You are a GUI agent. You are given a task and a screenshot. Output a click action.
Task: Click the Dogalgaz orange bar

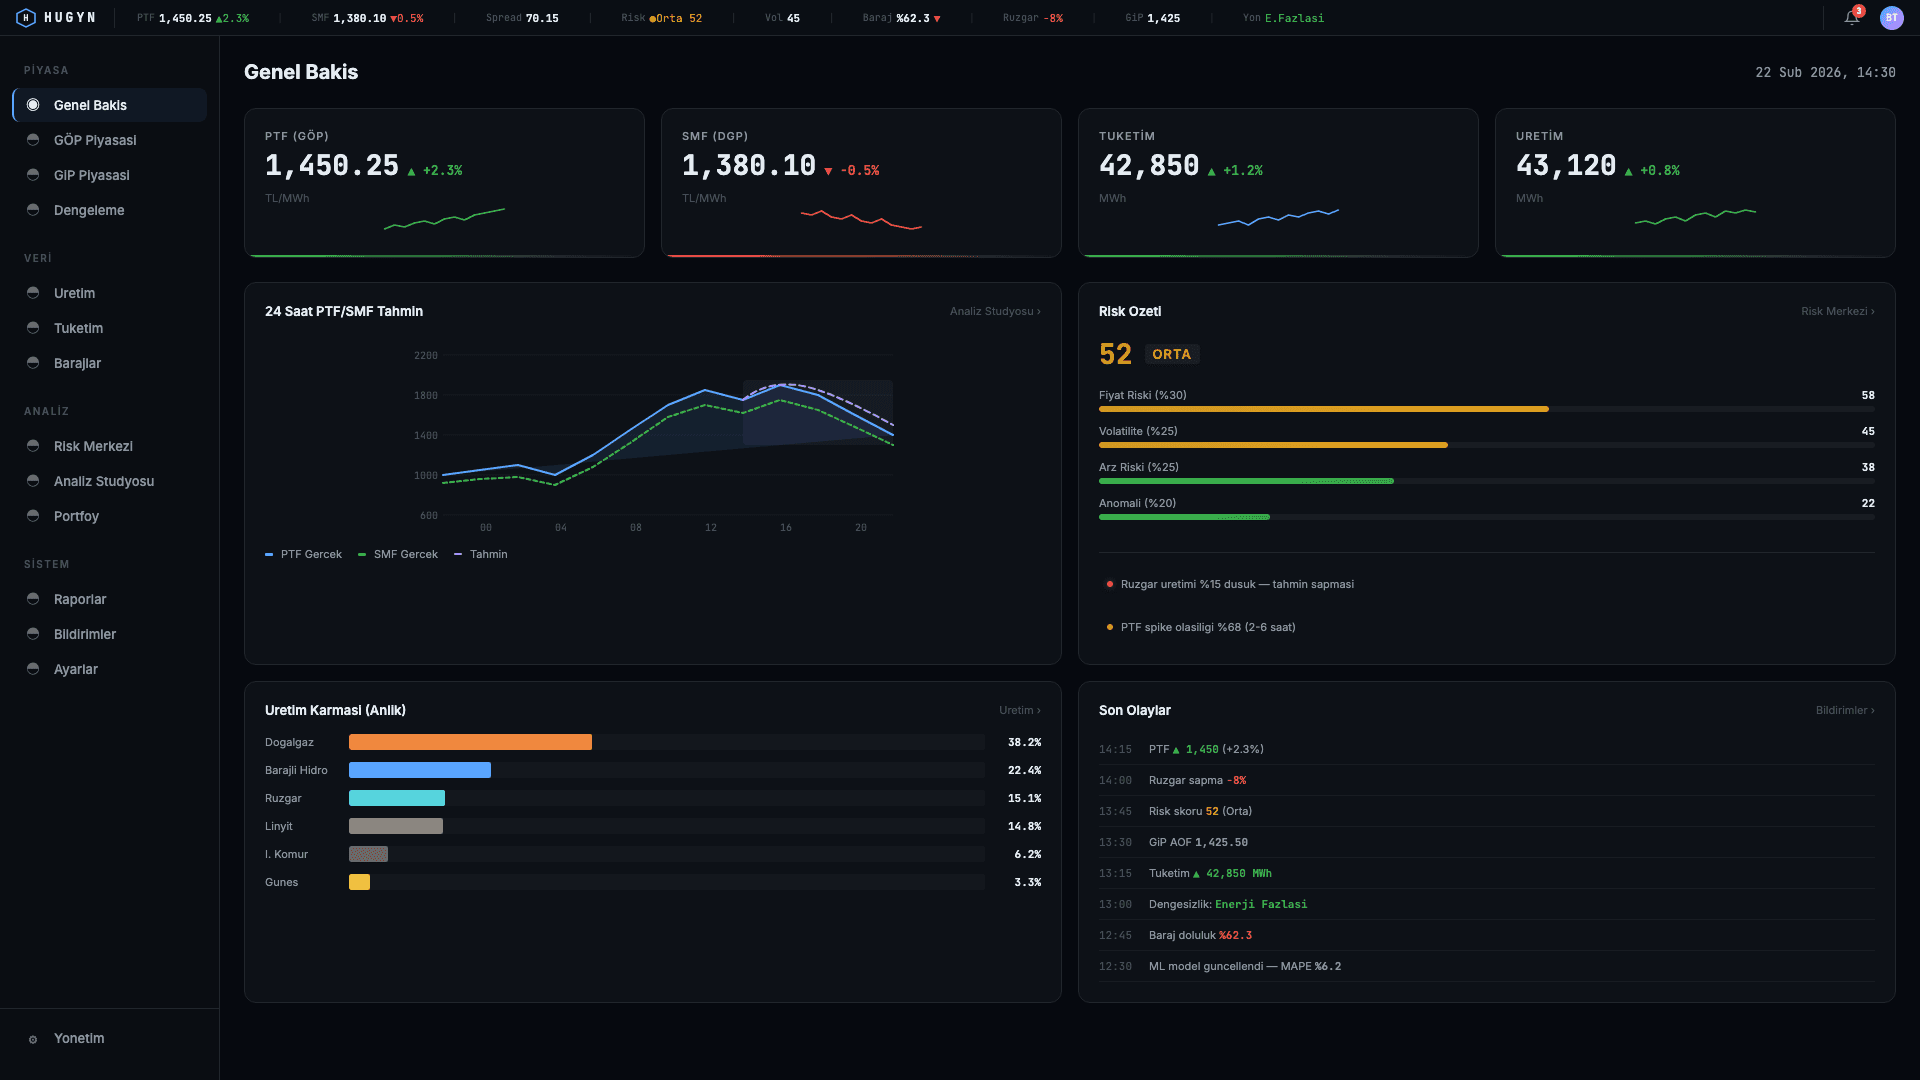point(470,742)
